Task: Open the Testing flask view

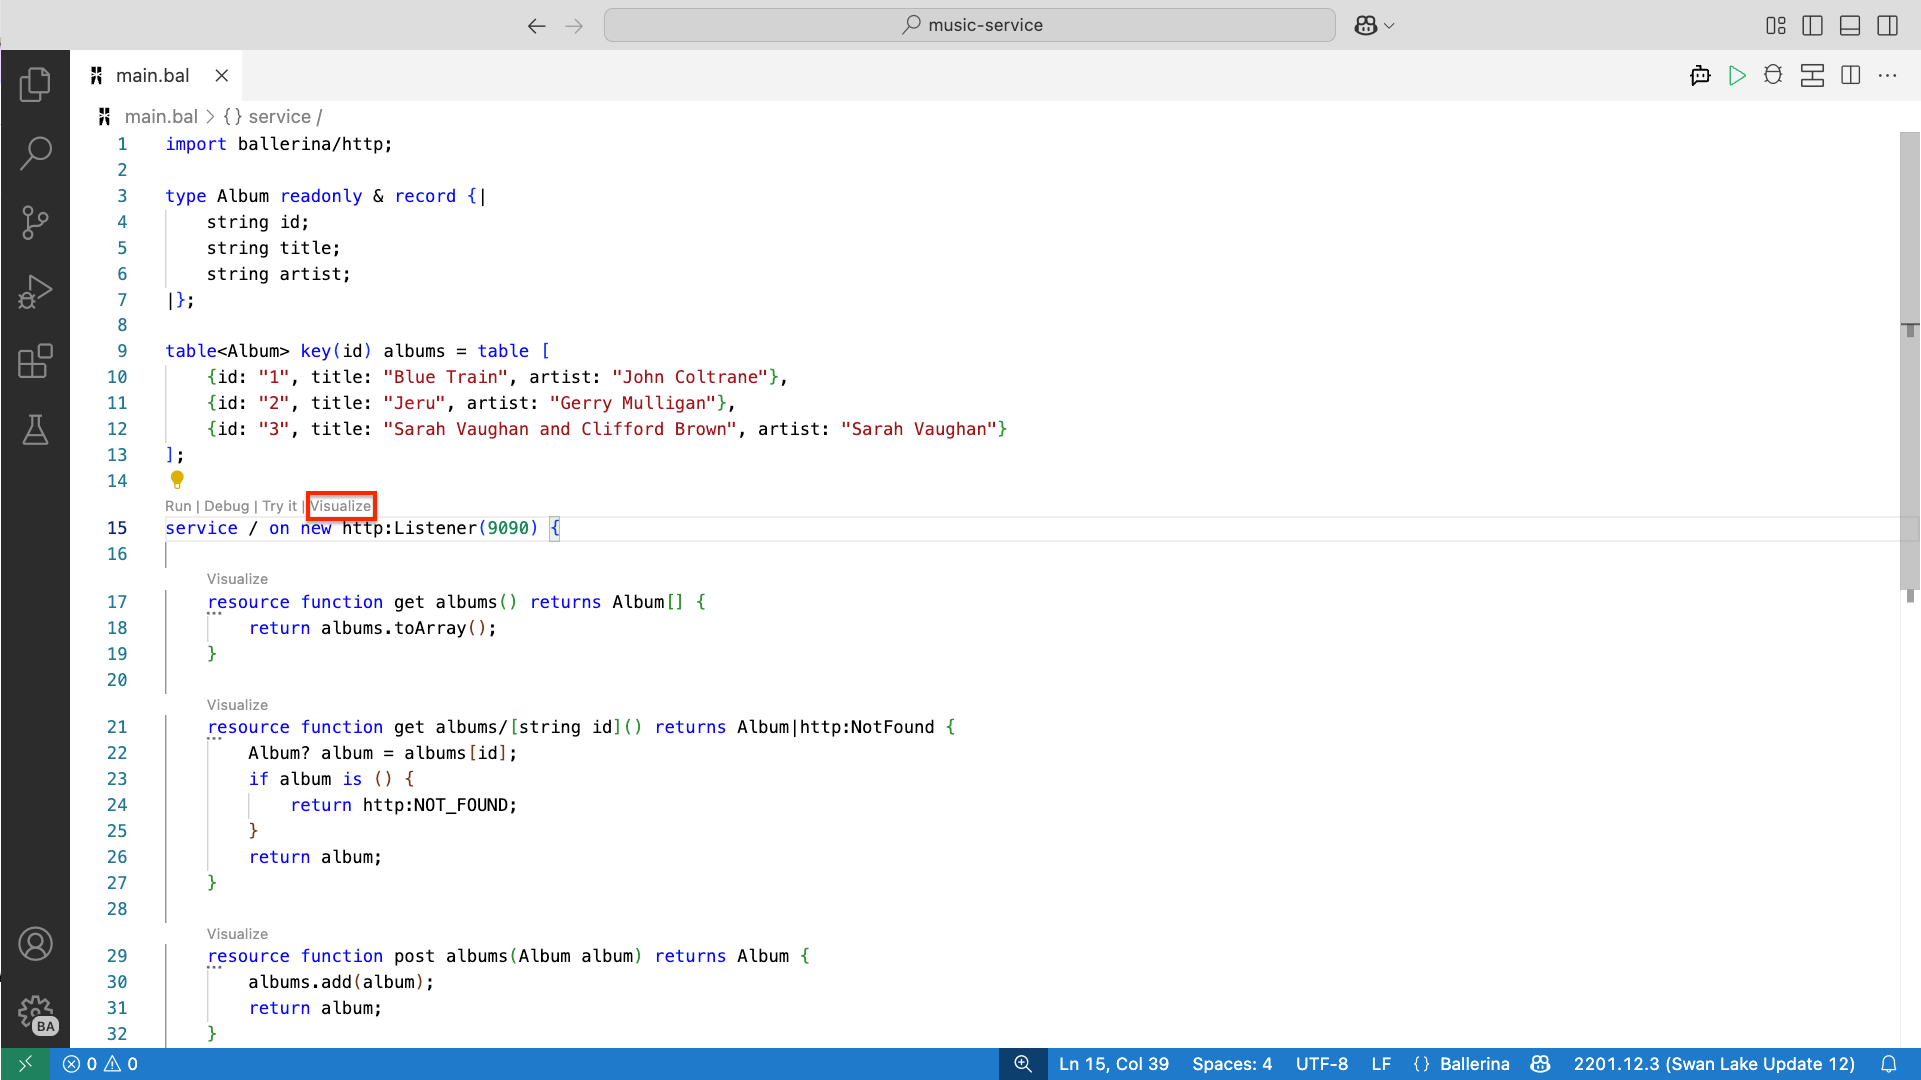Action: point(35,430)
